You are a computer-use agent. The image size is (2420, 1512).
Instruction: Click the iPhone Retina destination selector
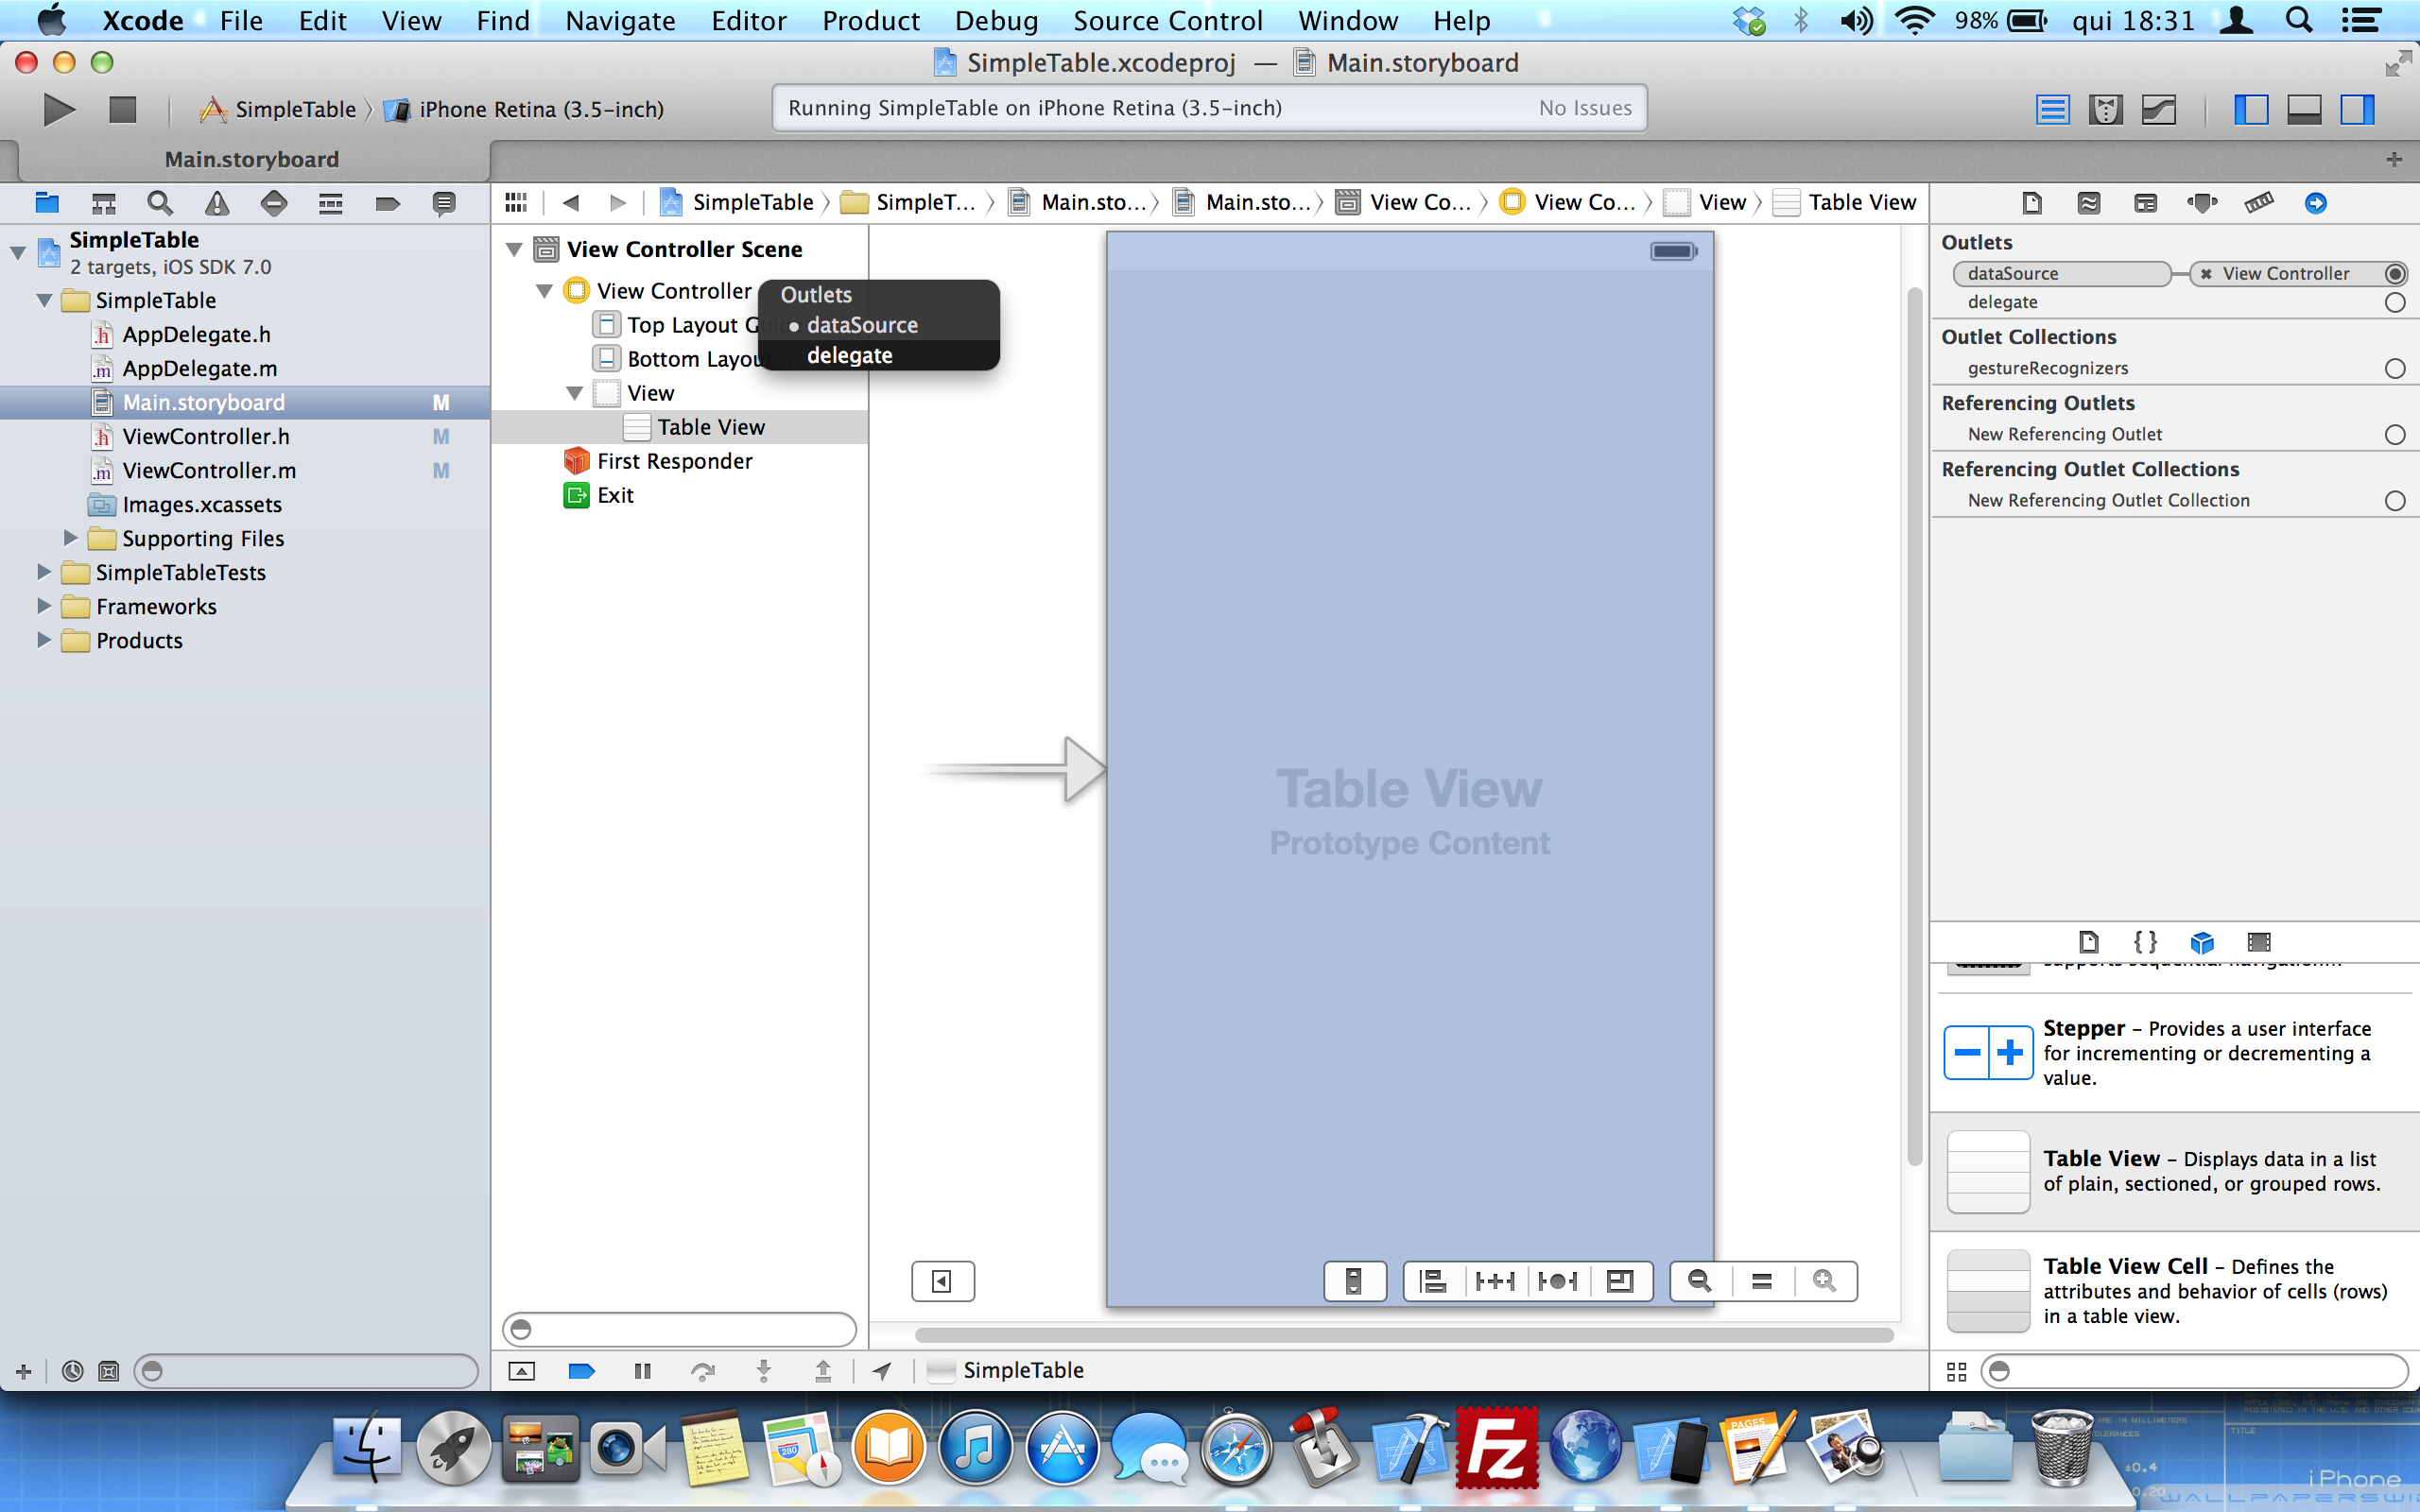525,109
